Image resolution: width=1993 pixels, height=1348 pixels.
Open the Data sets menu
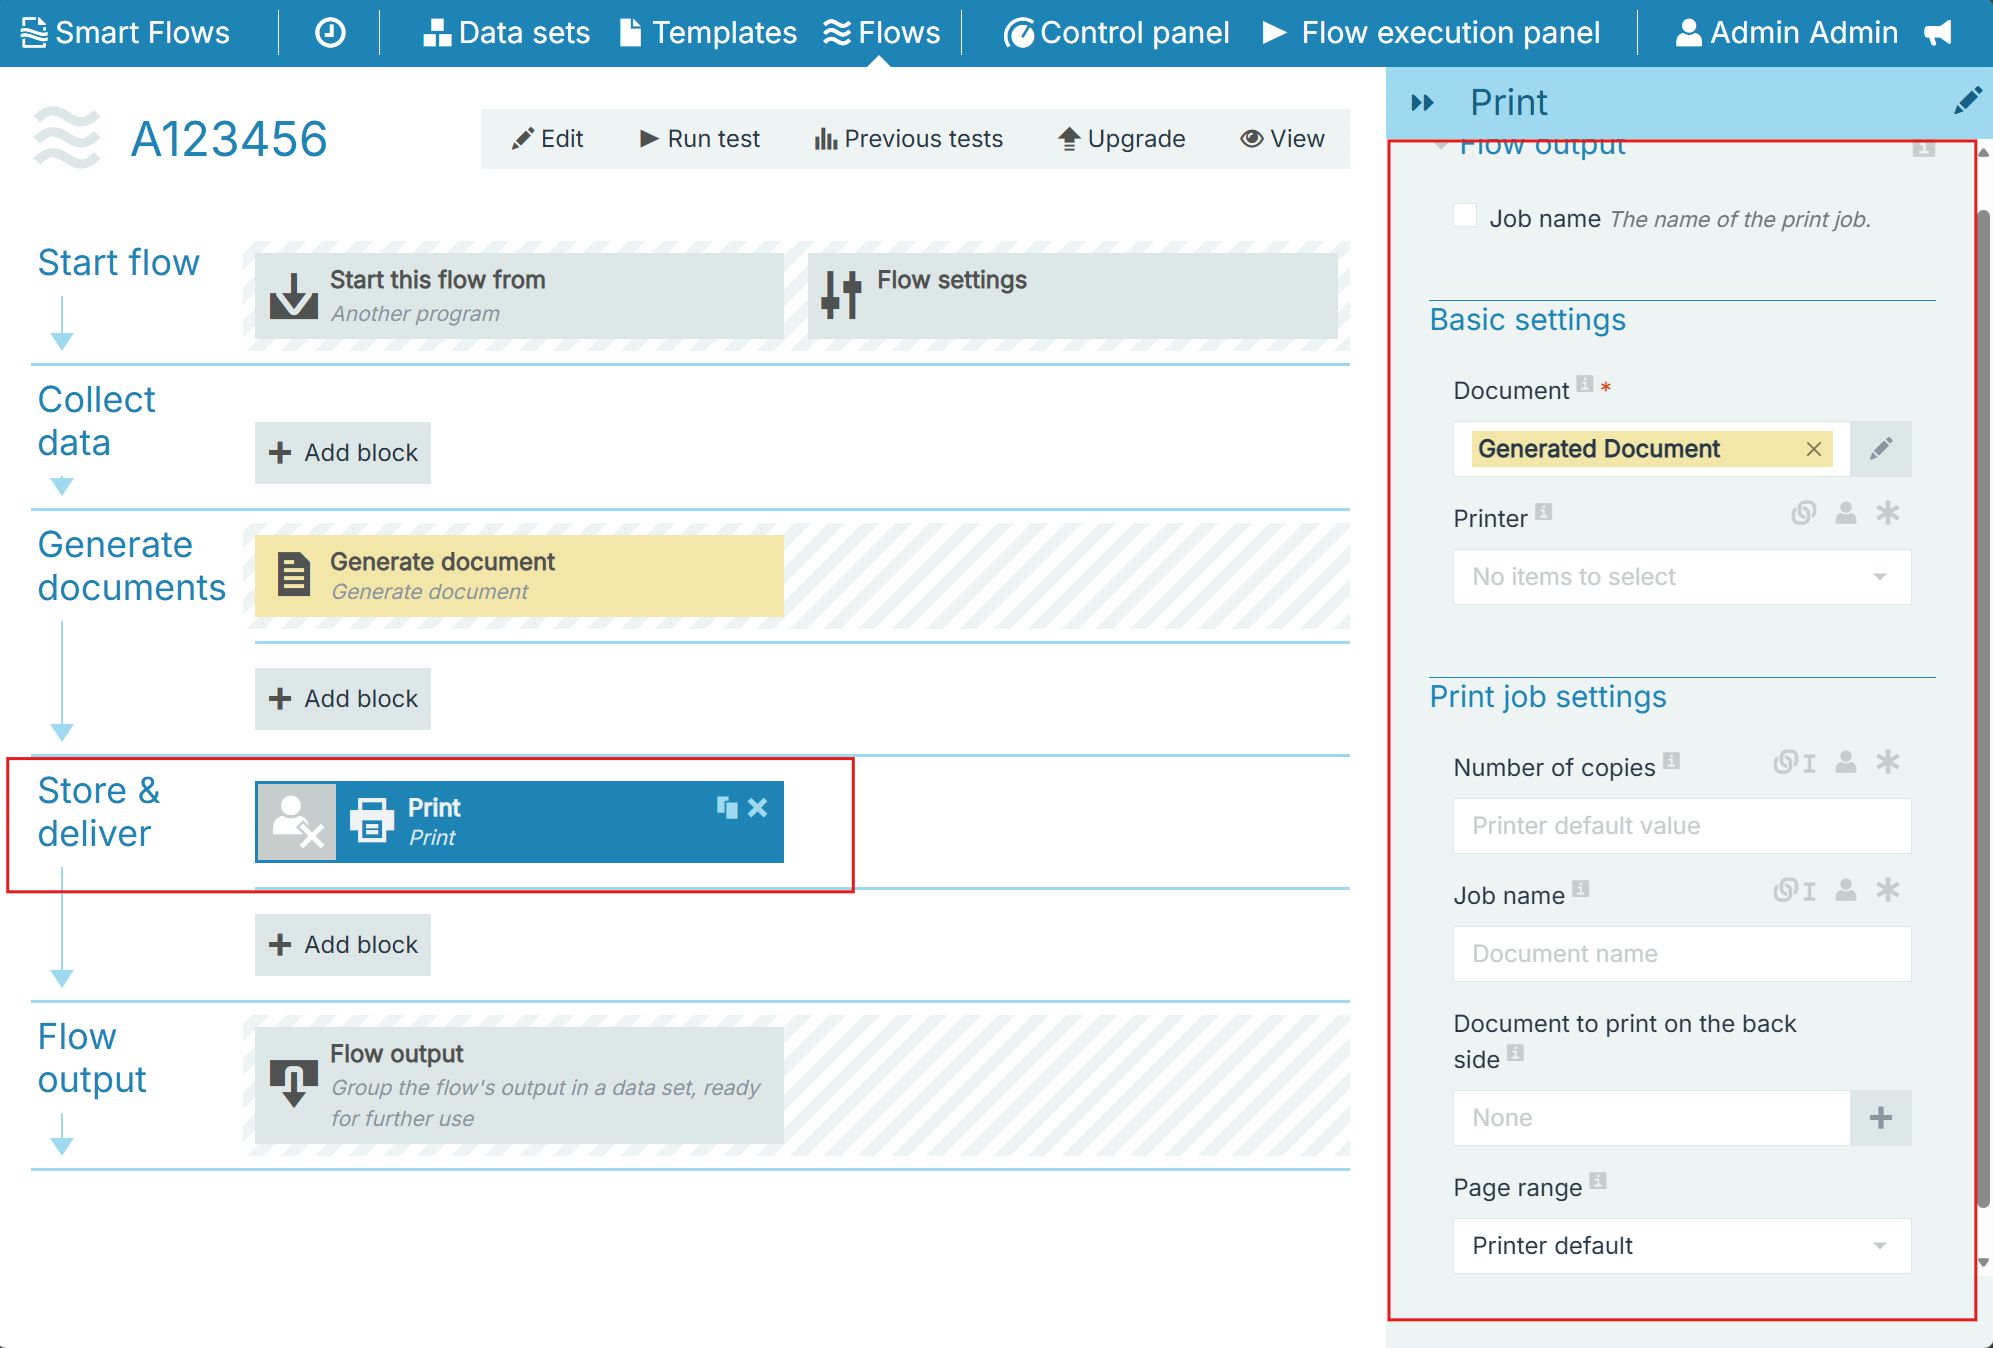click(506, 33)
